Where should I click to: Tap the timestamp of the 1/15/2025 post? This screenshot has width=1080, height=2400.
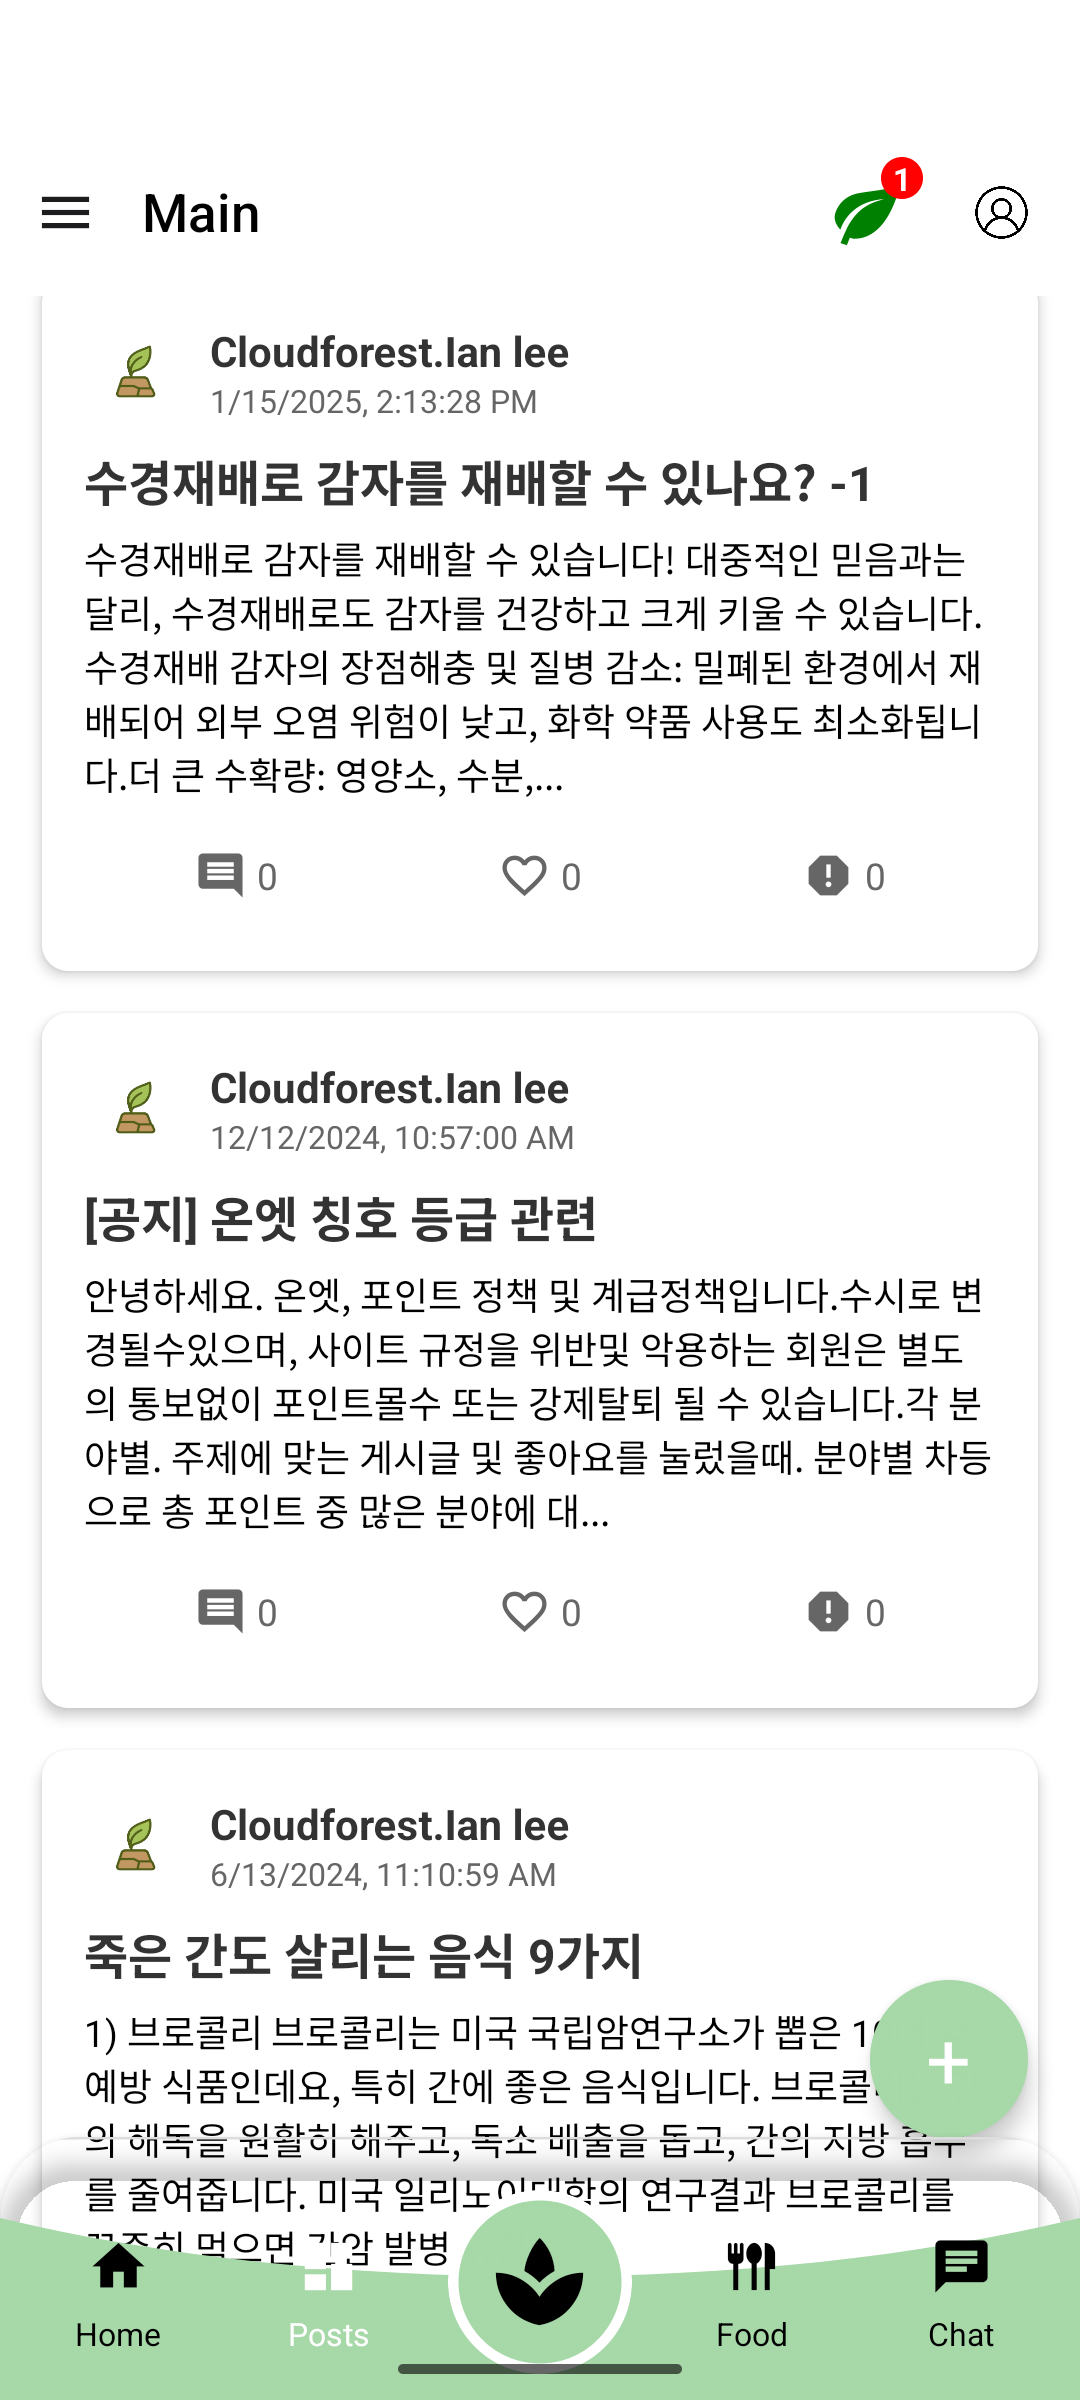[372, 402]
